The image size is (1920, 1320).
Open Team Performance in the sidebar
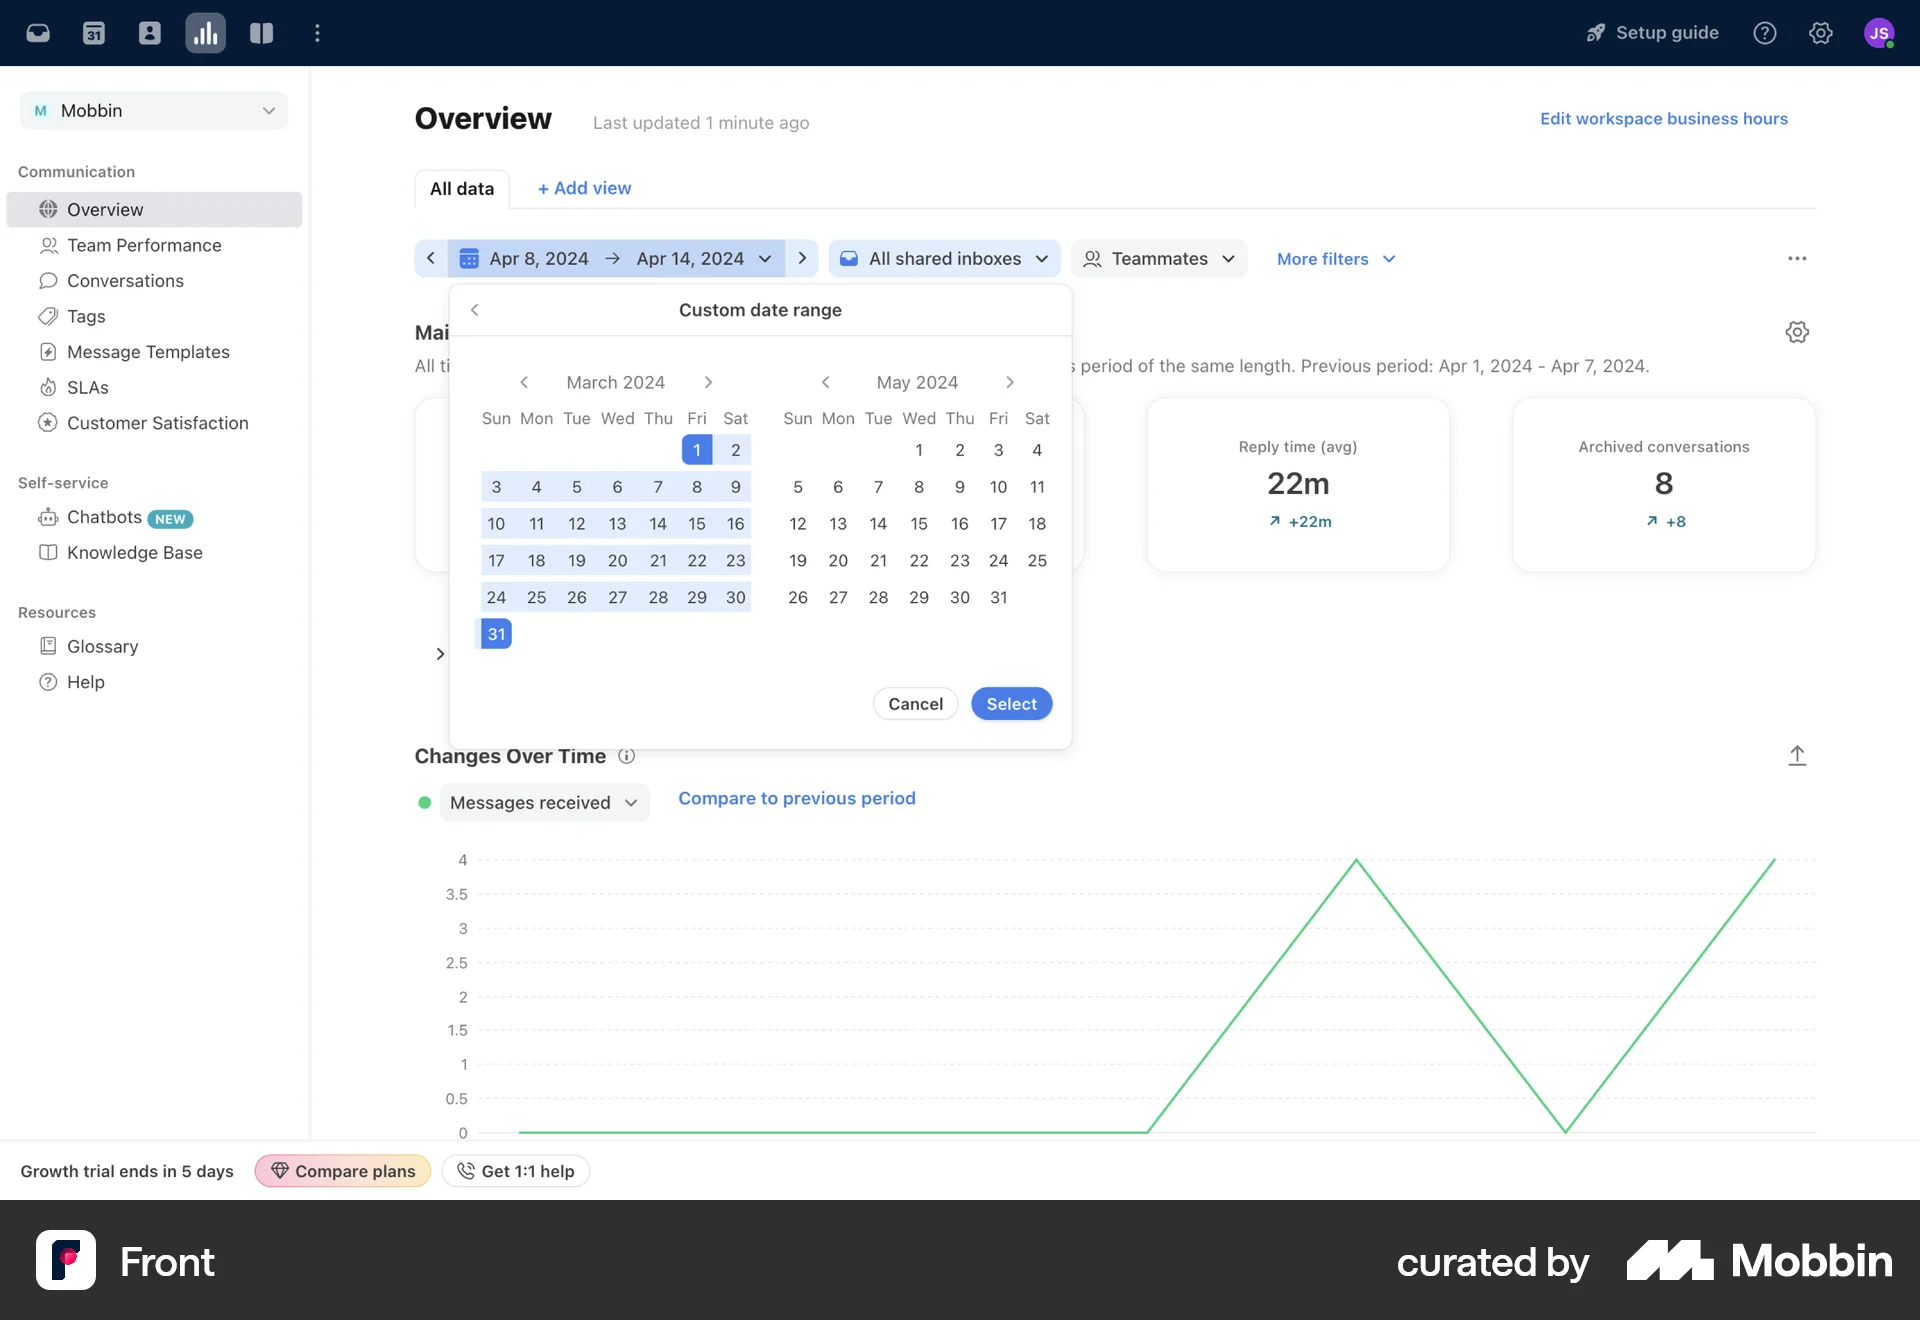[x=143, y=245]
